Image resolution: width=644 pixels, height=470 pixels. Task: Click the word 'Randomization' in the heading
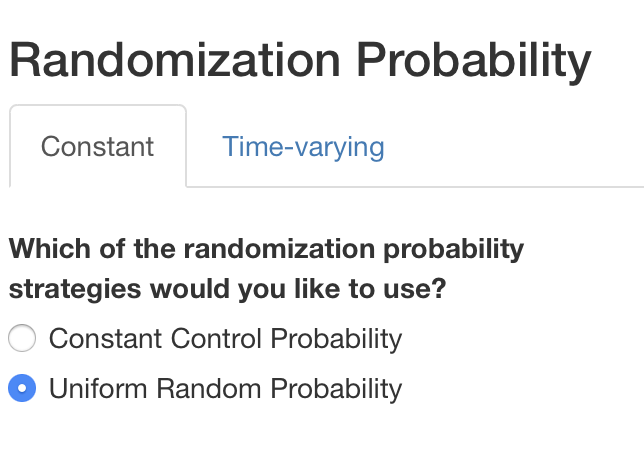(175, 60)
